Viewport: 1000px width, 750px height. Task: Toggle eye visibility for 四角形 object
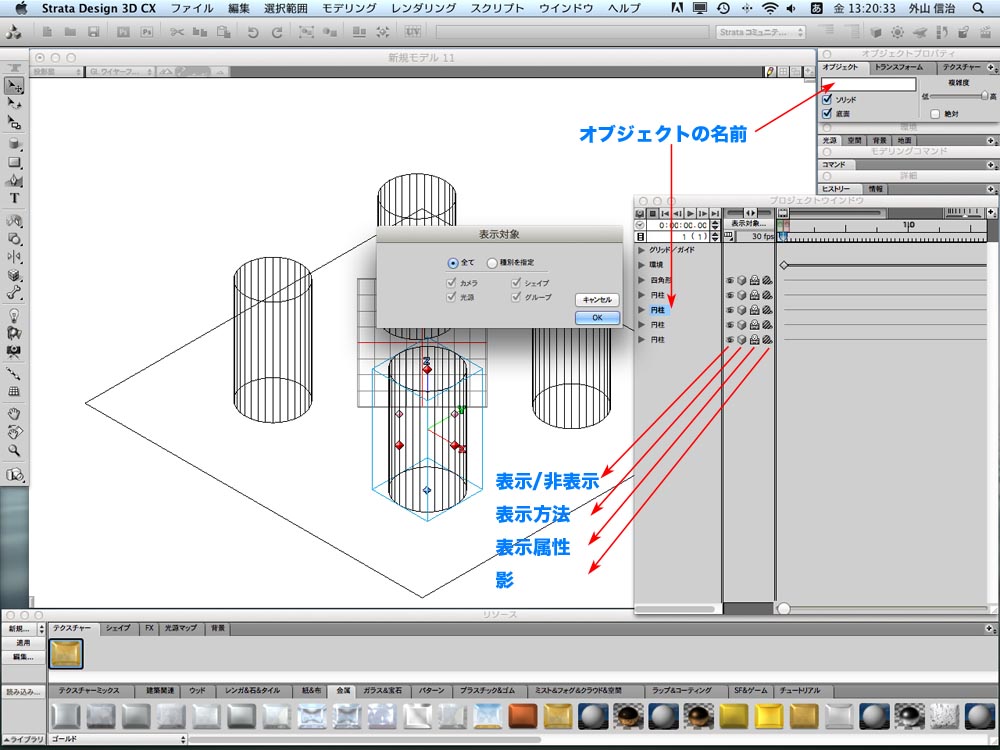(x=730, y=281)
